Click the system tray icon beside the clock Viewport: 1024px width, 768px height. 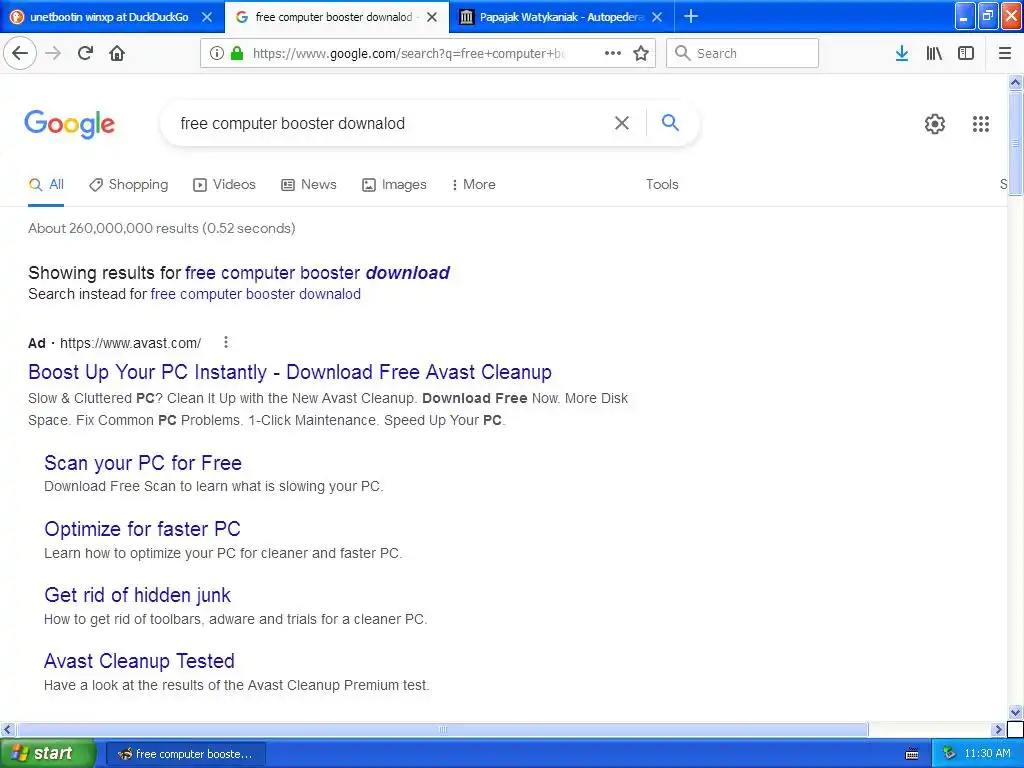(950, 753)
